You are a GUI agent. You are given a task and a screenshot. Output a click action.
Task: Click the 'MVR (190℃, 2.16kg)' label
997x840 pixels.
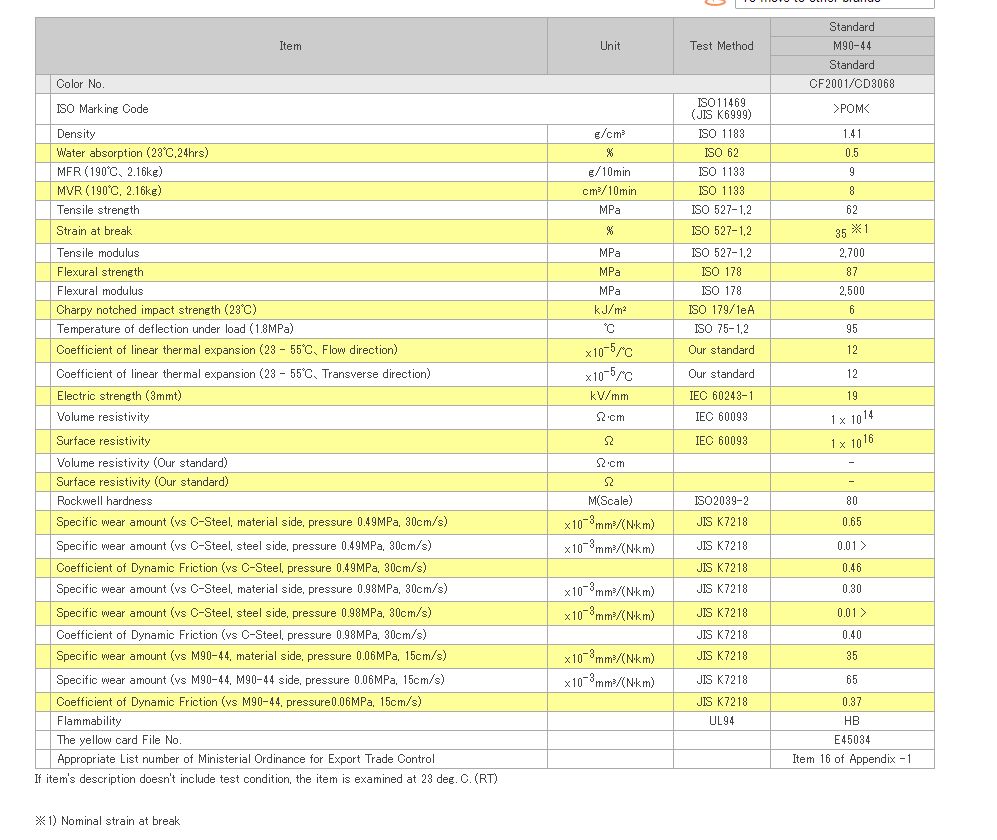click(x=109, y=191)
